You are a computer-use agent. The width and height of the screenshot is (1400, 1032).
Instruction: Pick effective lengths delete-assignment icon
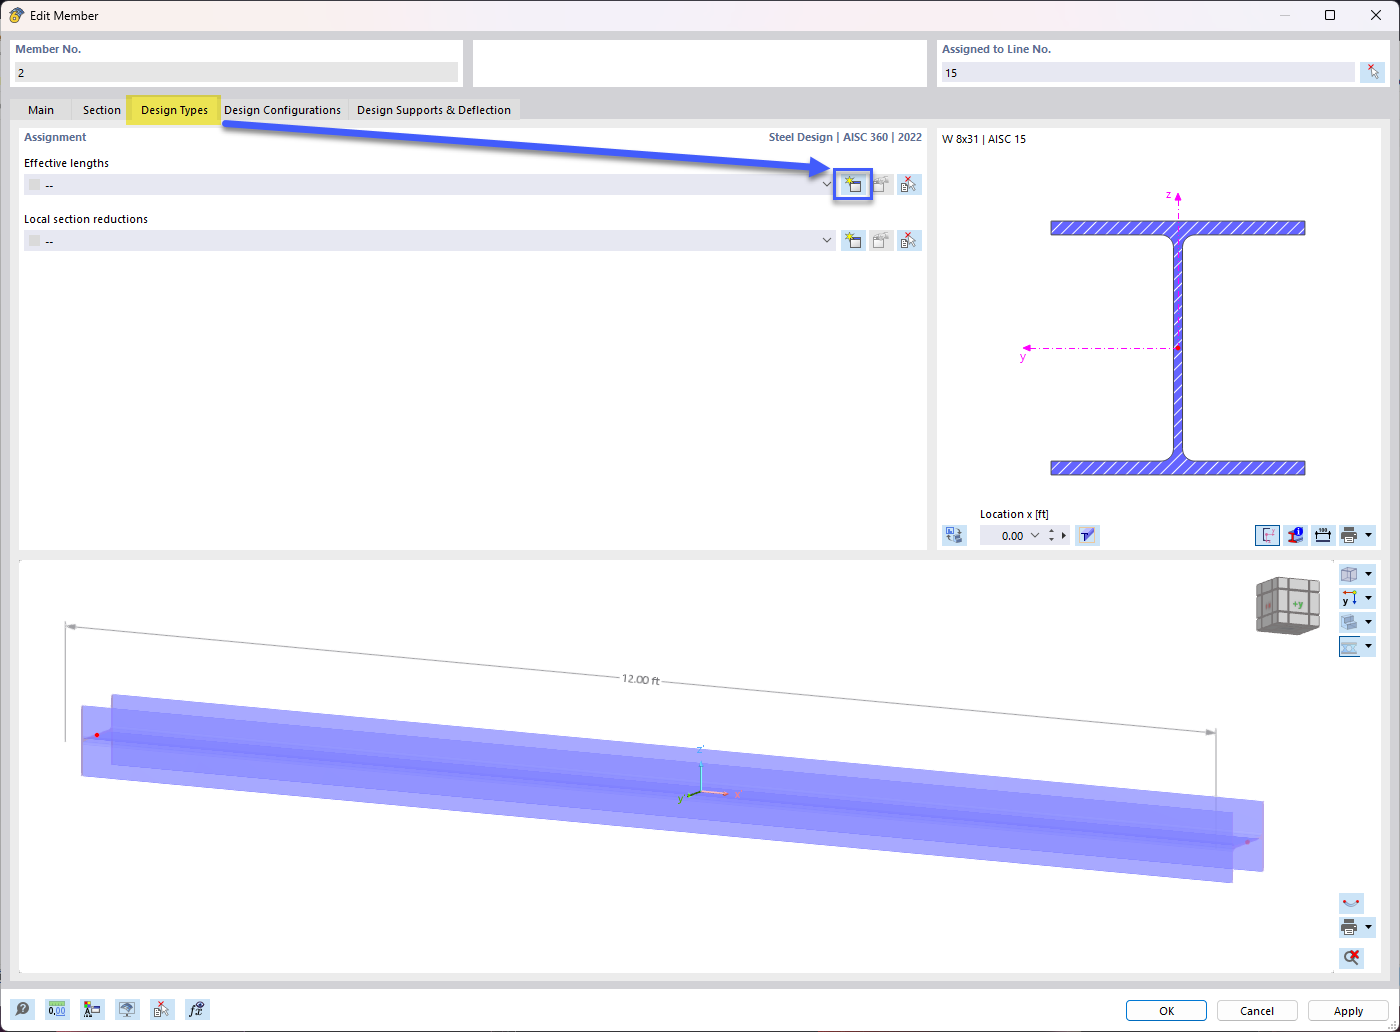pos(909,184)
